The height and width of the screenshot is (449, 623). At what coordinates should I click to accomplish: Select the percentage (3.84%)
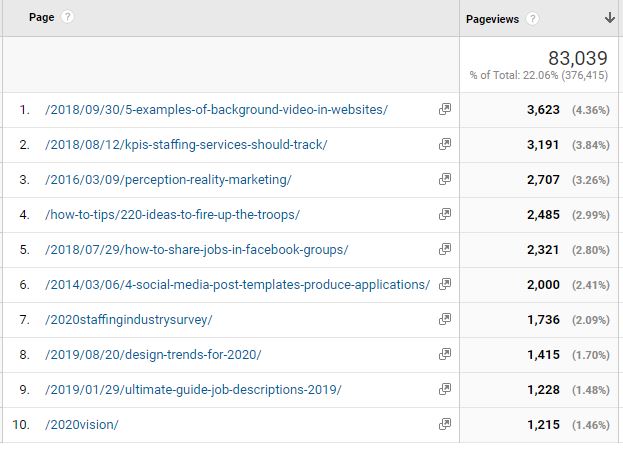[x=591, y=145]
